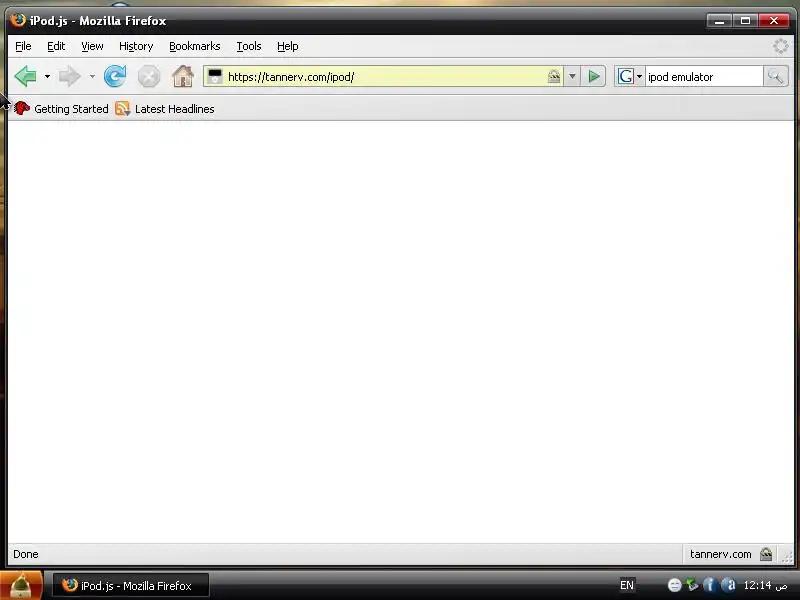
Task: Open the Google search engine selector
Action: pyautogui.click(x=630, y=77)
